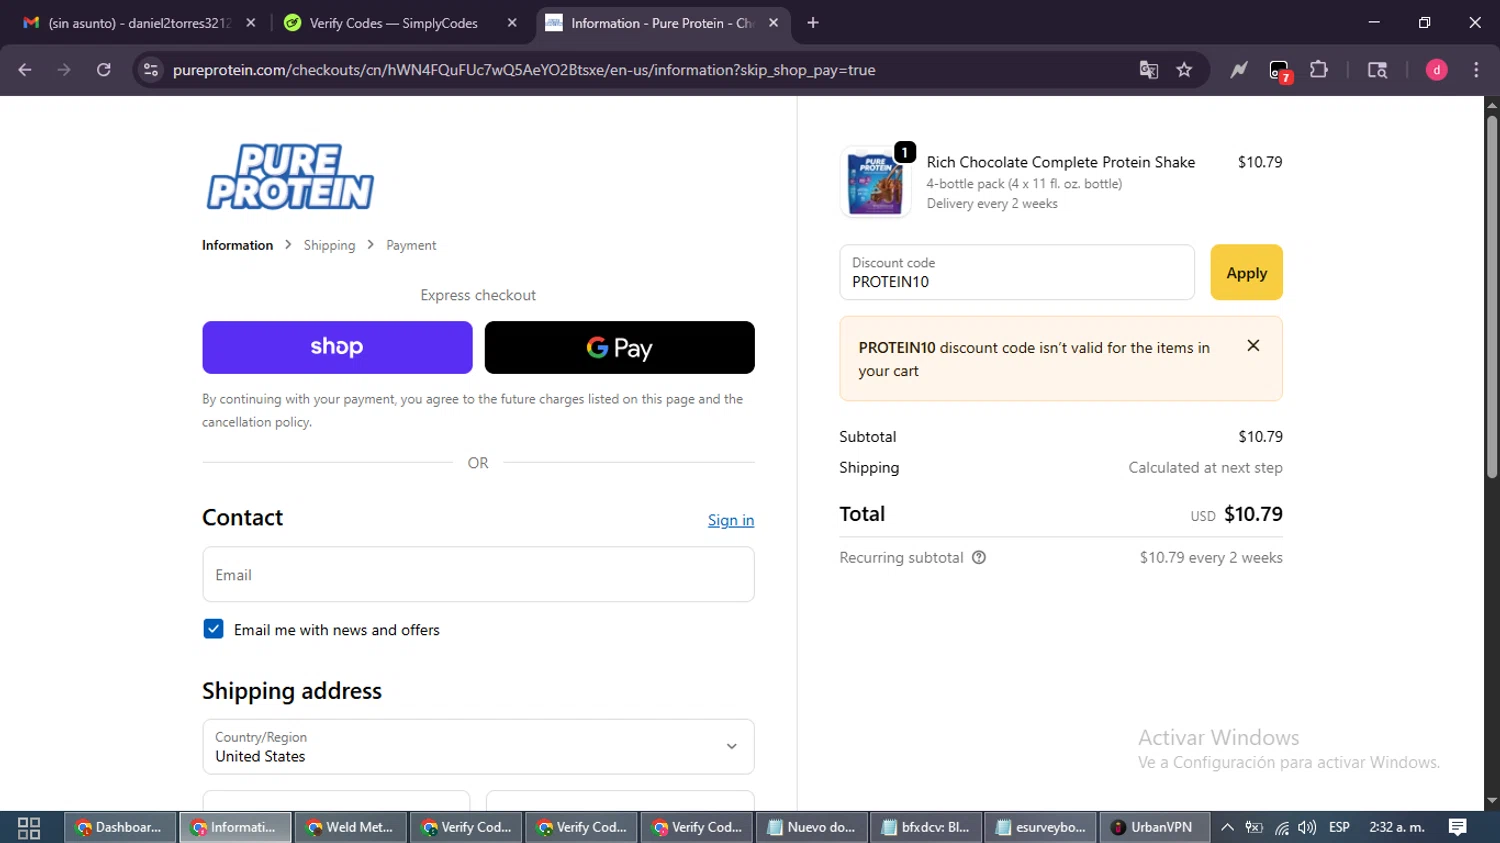
Task: Reload the Pure Protein checkout page
Action: [x=104, y=70]
